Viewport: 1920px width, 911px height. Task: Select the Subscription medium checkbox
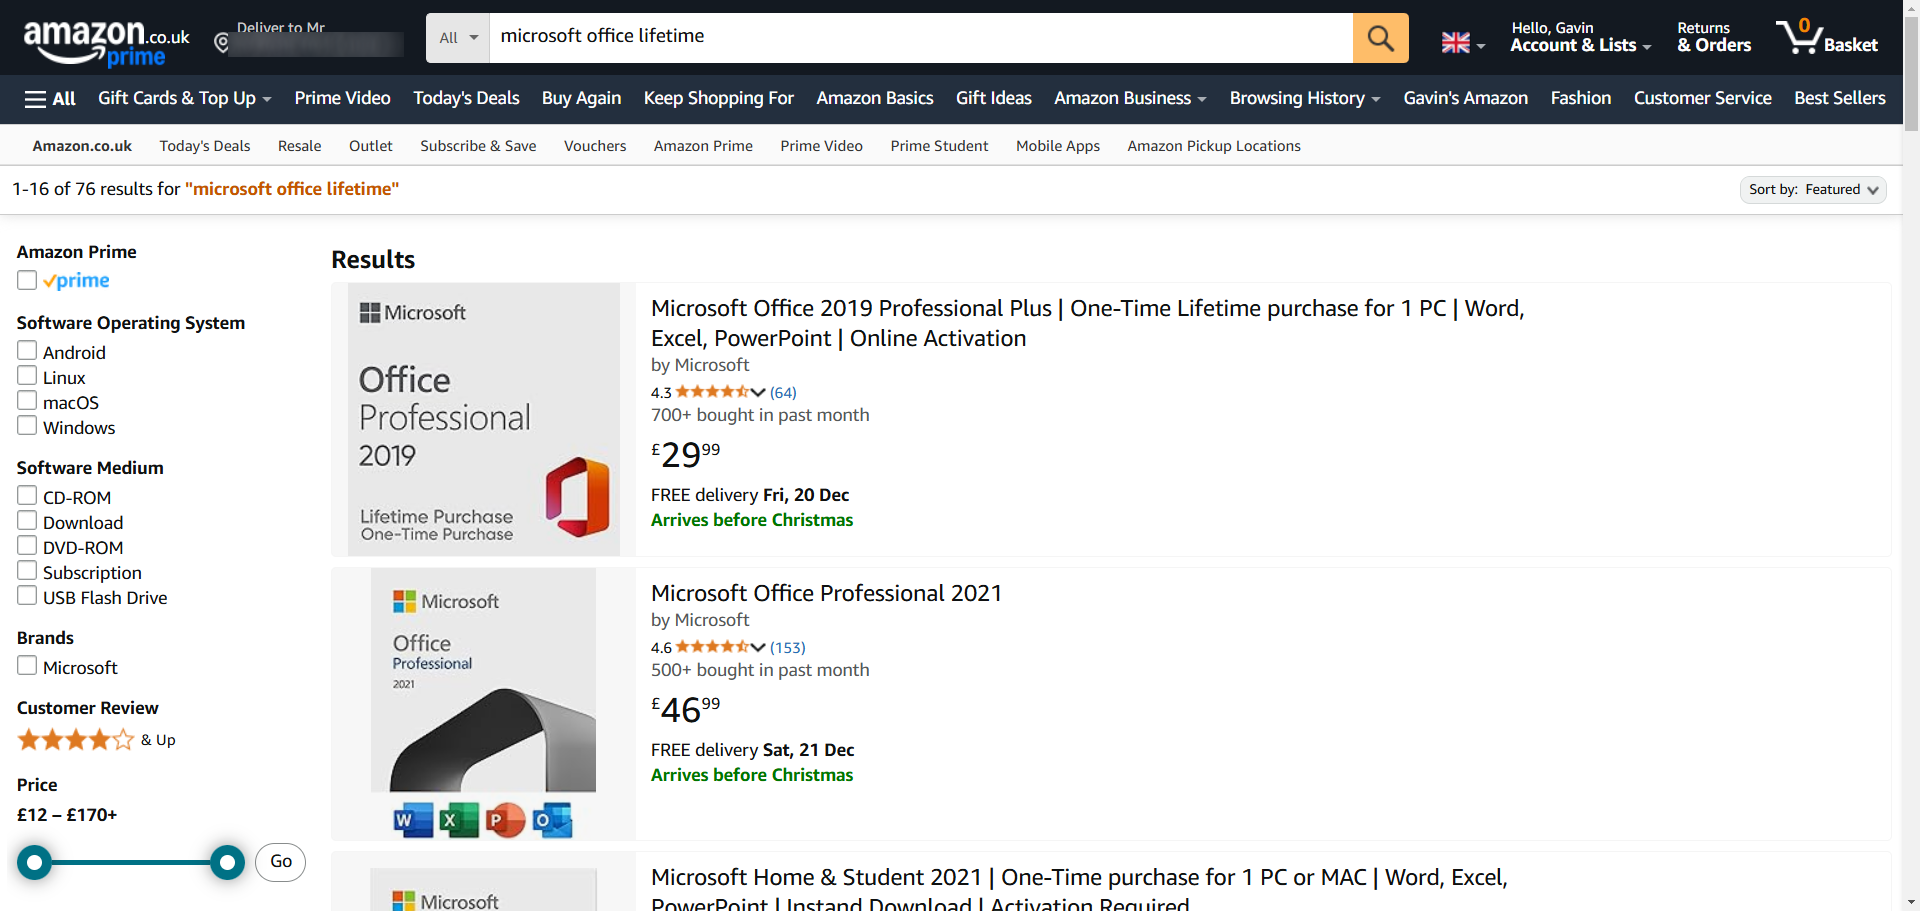(27, 571)
